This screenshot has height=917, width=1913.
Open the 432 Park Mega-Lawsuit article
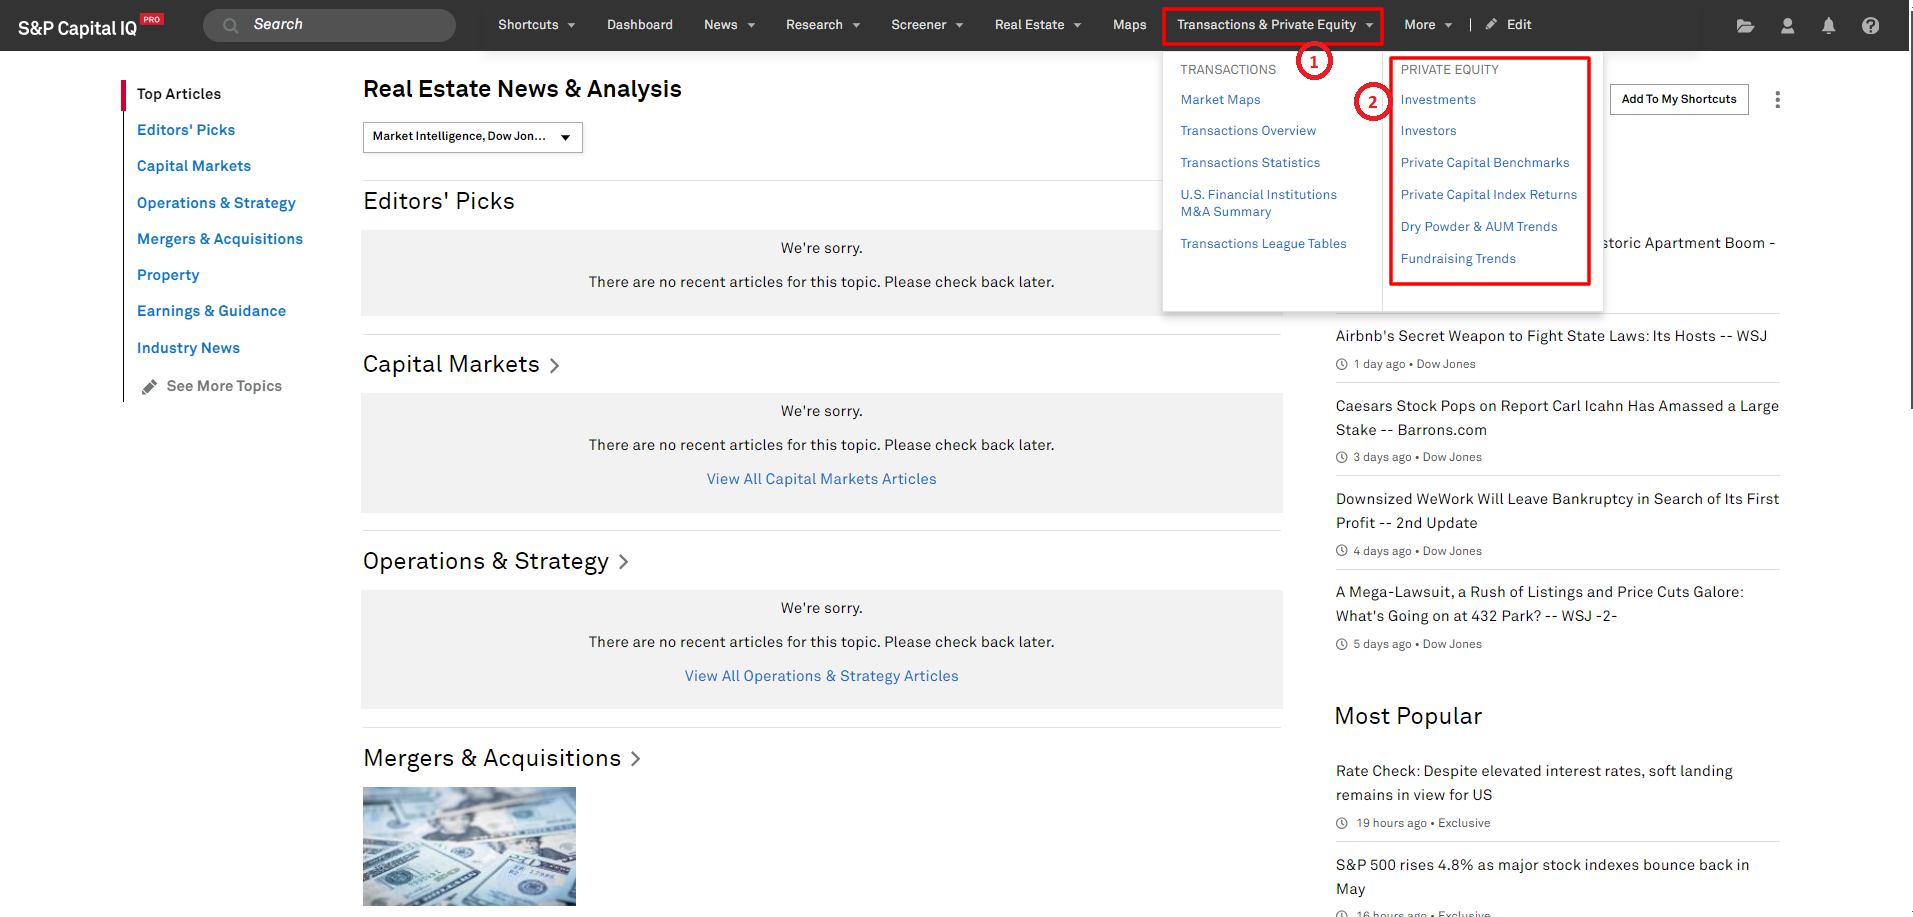[1540, 604]
